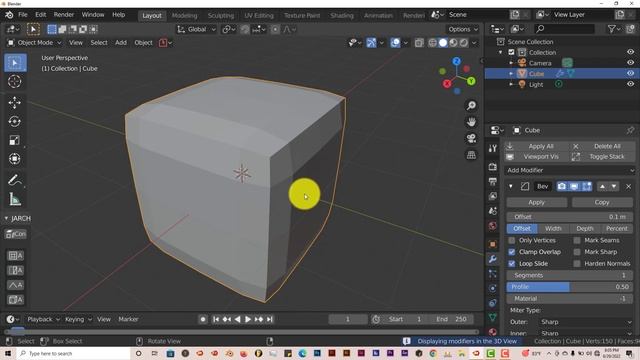The image size is (640, 360).
Task: Open the Add Modifier dropdown
Action: click(570, 170)
